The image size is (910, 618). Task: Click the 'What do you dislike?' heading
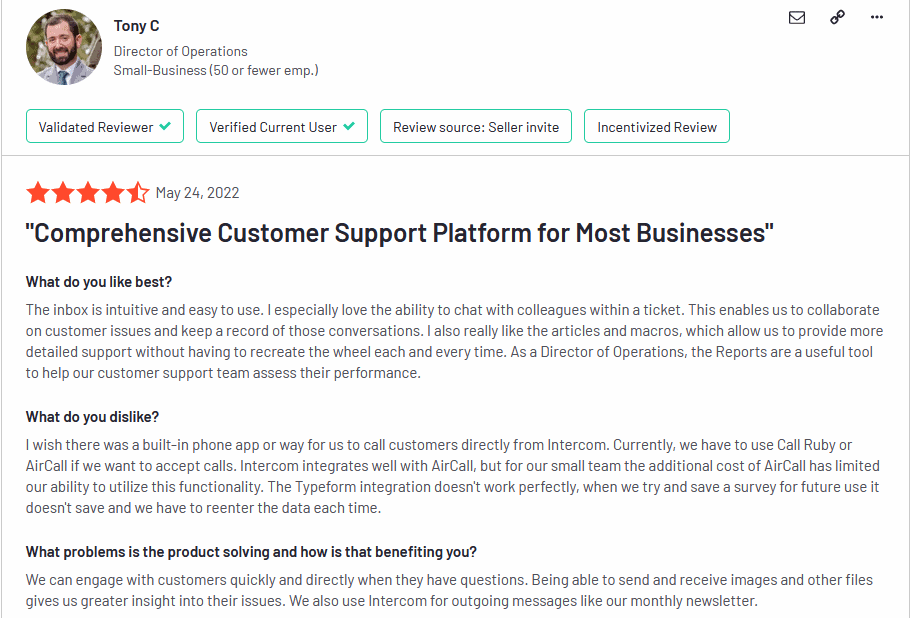92,417
